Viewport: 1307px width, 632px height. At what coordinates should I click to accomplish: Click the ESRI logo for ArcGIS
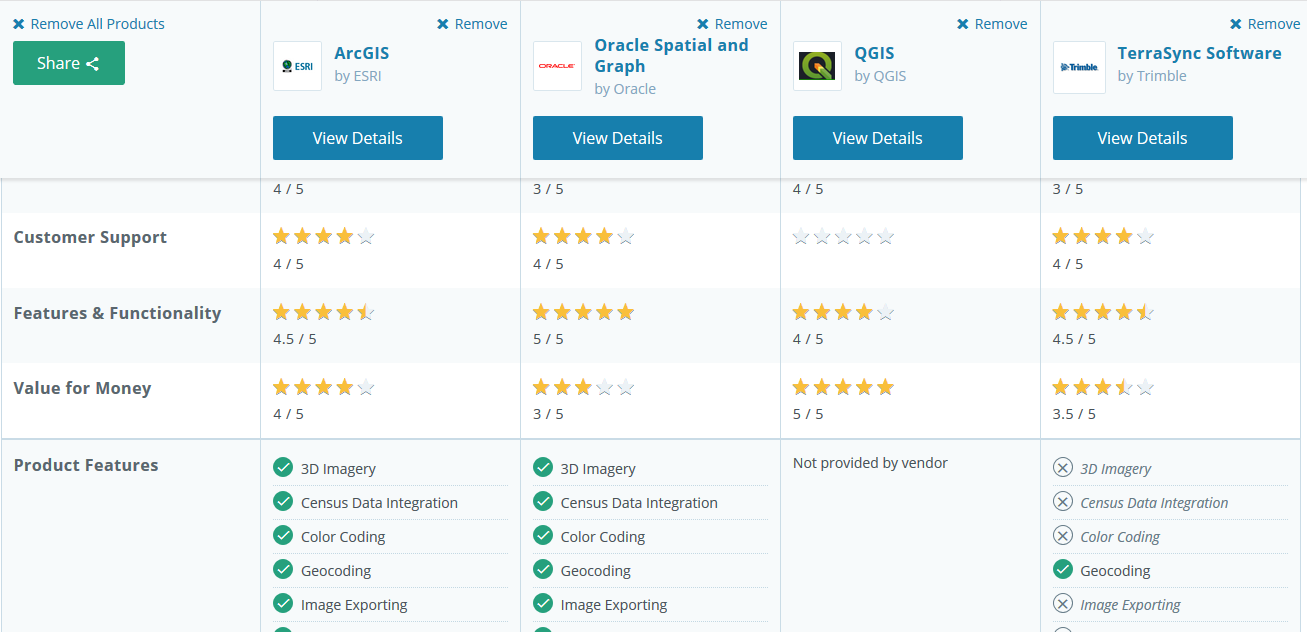(297, 66)
